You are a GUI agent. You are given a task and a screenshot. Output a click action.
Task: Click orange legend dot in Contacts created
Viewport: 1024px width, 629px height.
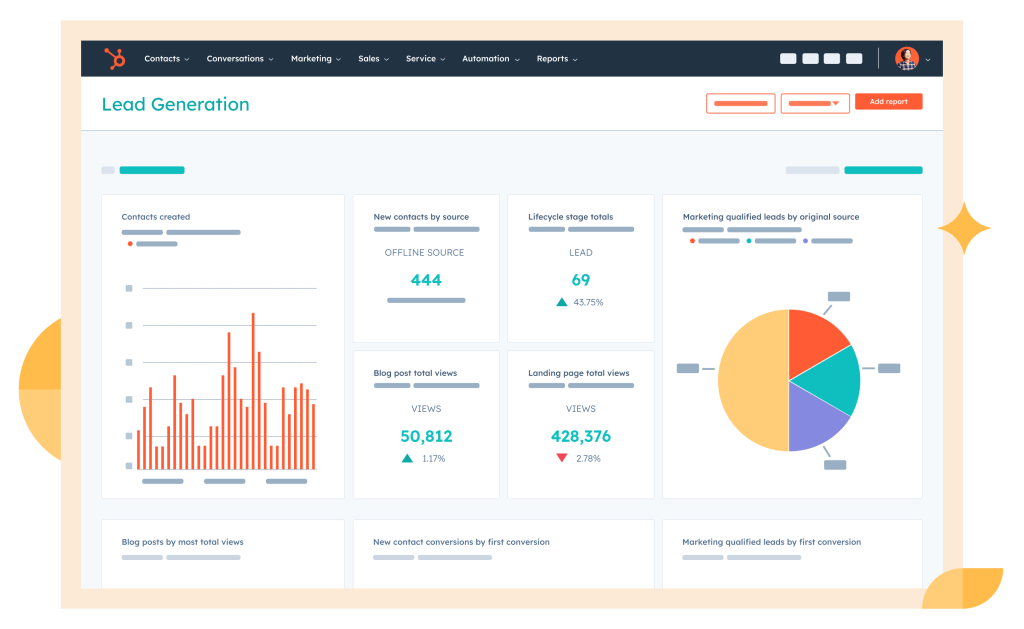click(x=129, y=244)
